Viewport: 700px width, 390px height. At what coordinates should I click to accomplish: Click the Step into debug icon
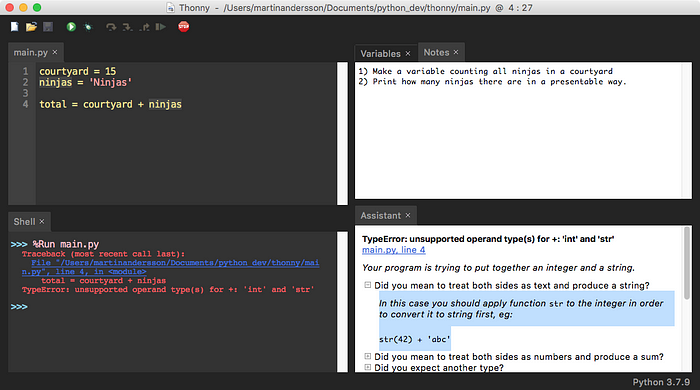click(x=128, y=27)
